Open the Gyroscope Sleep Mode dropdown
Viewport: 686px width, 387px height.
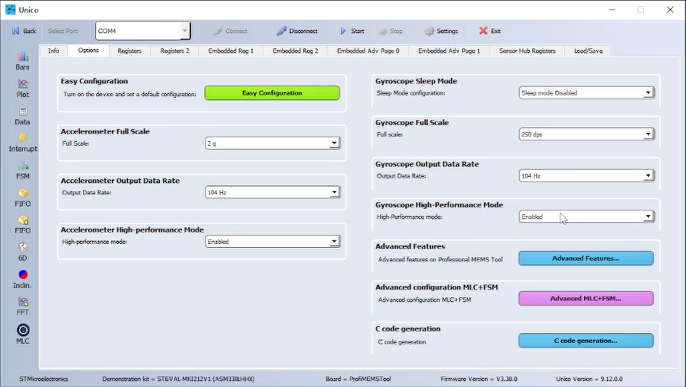[x=587, y=93]
